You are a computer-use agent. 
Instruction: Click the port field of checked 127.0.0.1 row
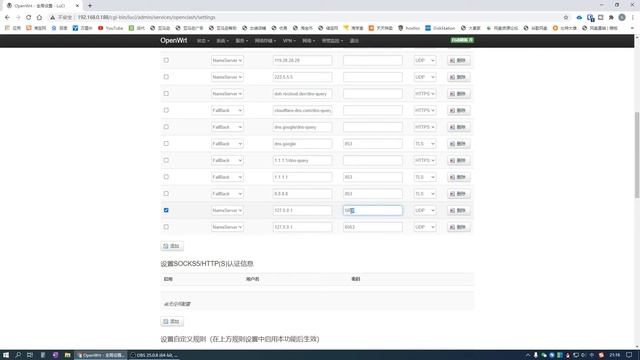click(x=373, y=210)
